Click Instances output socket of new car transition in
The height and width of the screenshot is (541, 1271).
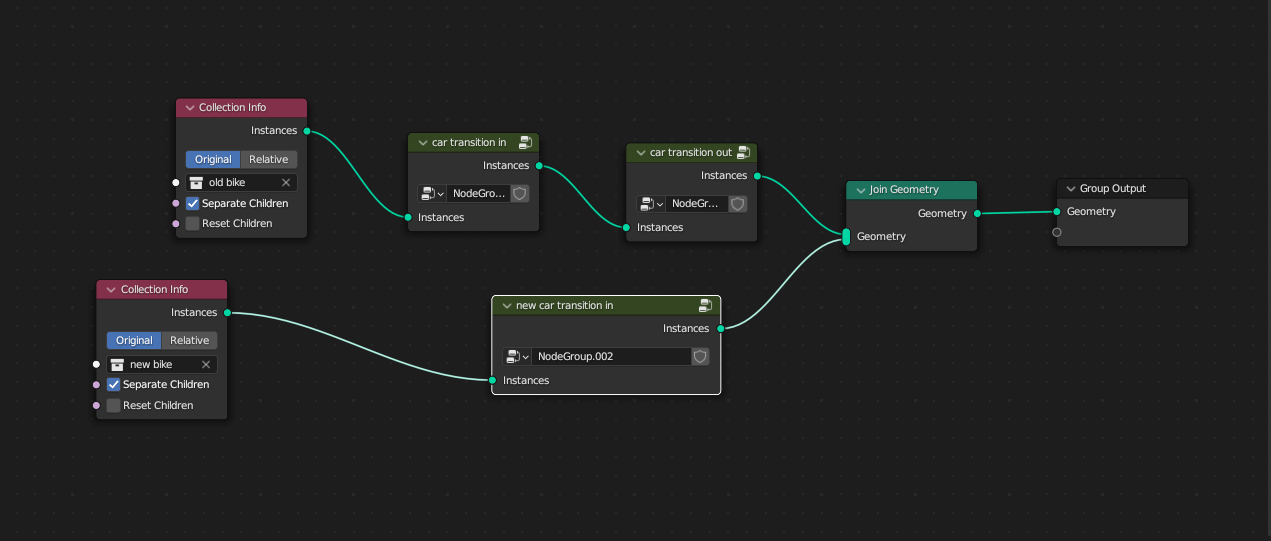coord(721,328)
